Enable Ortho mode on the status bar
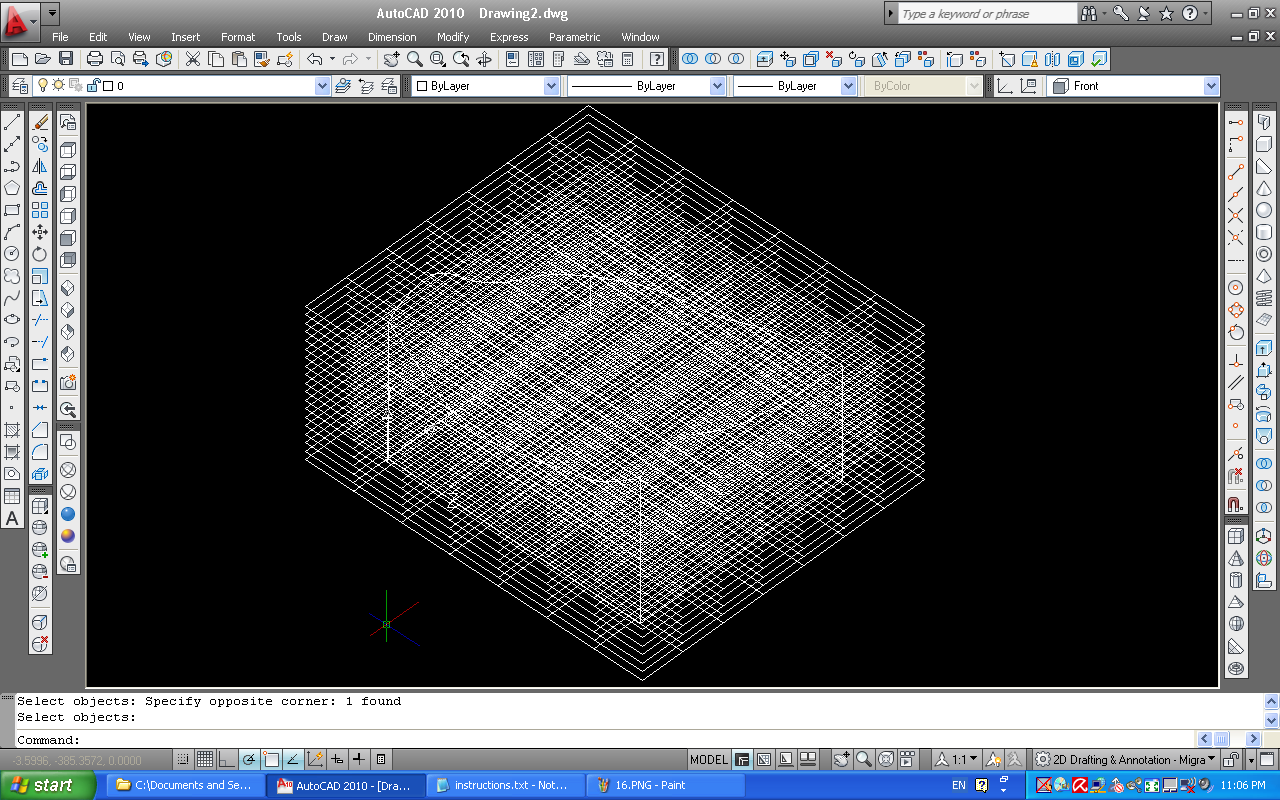The width and height of the screenshot is (1280, 800). (227, 759)
